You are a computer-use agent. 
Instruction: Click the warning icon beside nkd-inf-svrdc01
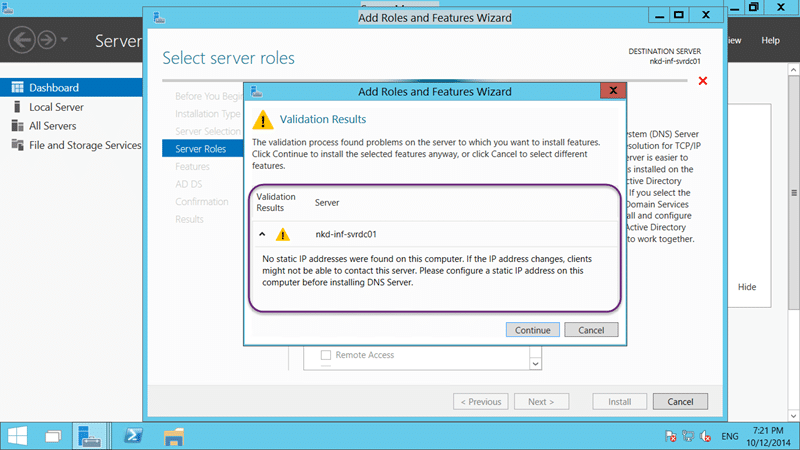(x=283, y=234)
